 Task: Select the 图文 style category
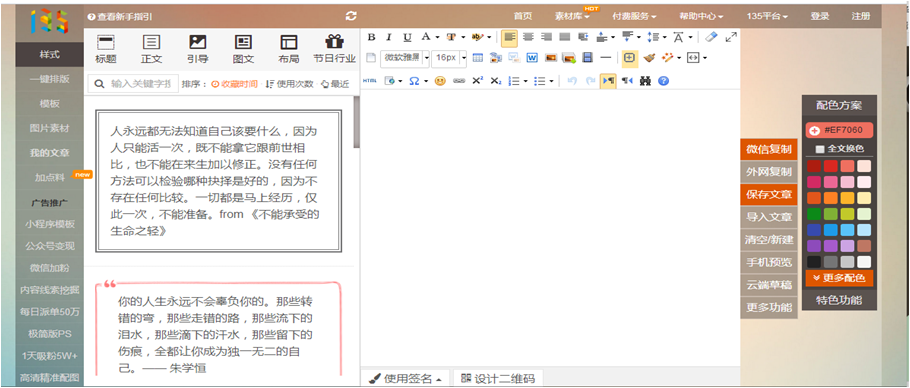coord(243,49)
